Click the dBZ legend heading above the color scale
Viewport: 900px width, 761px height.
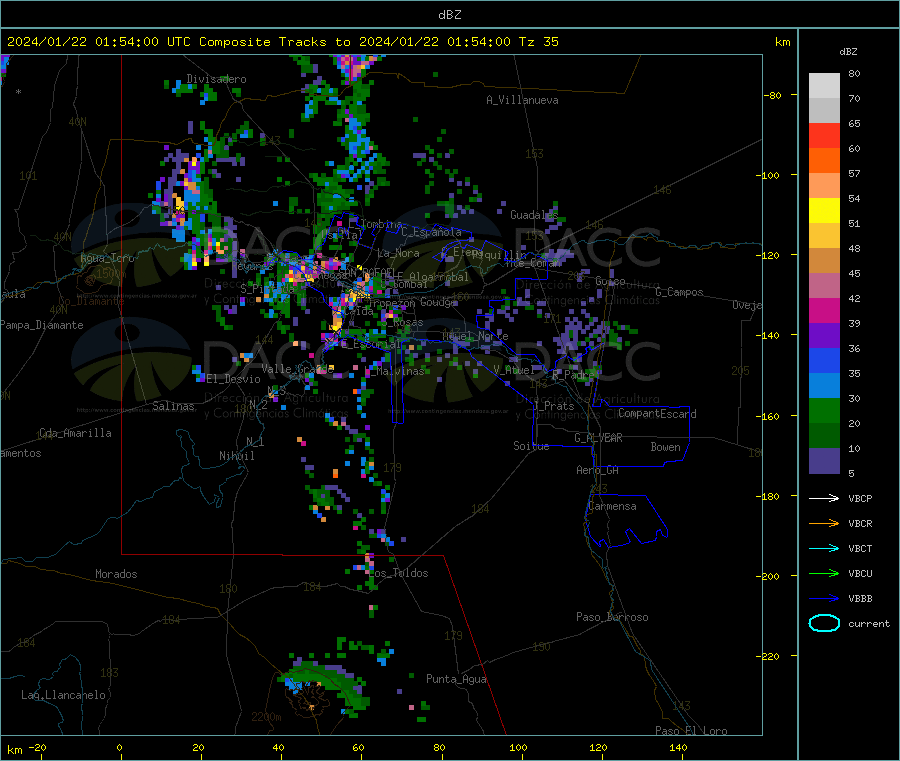point(848,52)
